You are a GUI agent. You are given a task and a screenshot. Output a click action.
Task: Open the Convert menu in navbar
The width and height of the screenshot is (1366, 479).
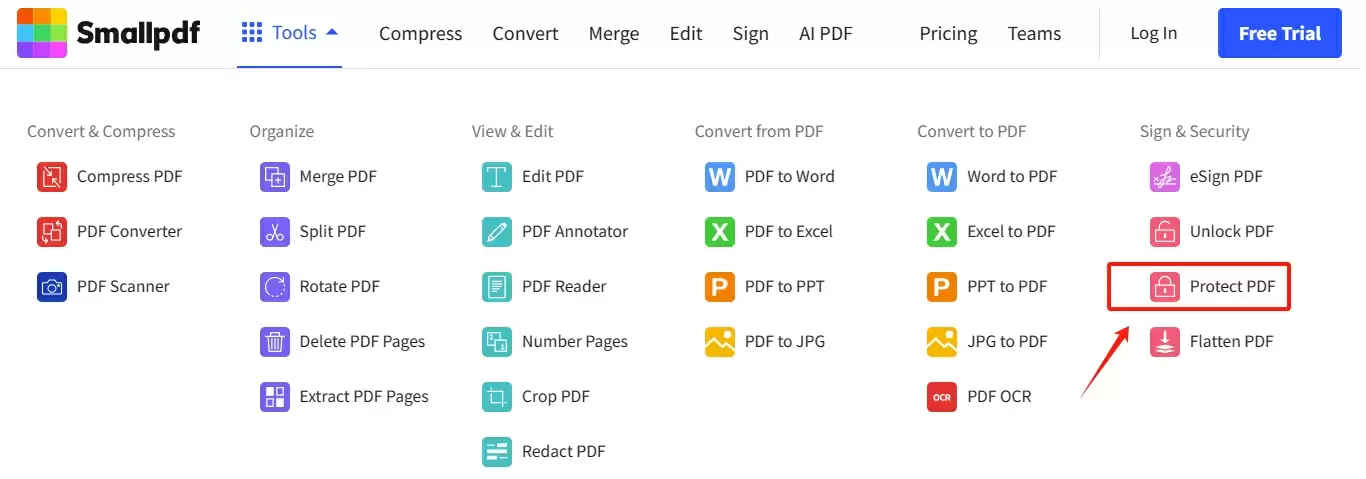pos(525,34)
